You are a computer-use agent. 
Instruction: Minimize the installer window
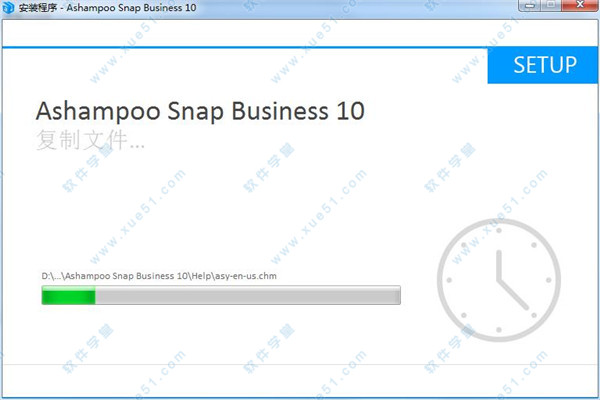pos(530,5)
